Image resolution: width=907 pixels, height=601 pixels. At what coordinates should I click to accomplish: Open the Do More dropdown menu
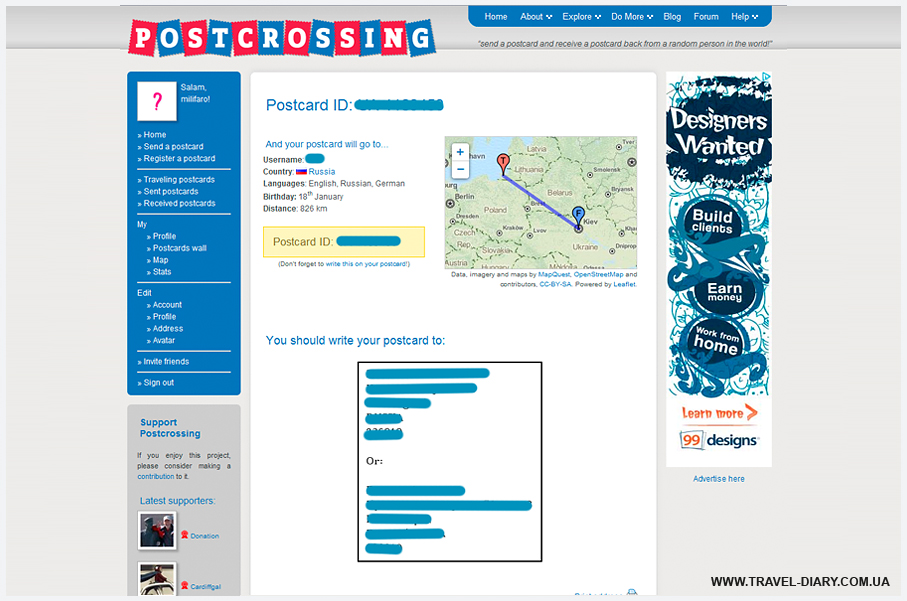[x=632, y=17]
